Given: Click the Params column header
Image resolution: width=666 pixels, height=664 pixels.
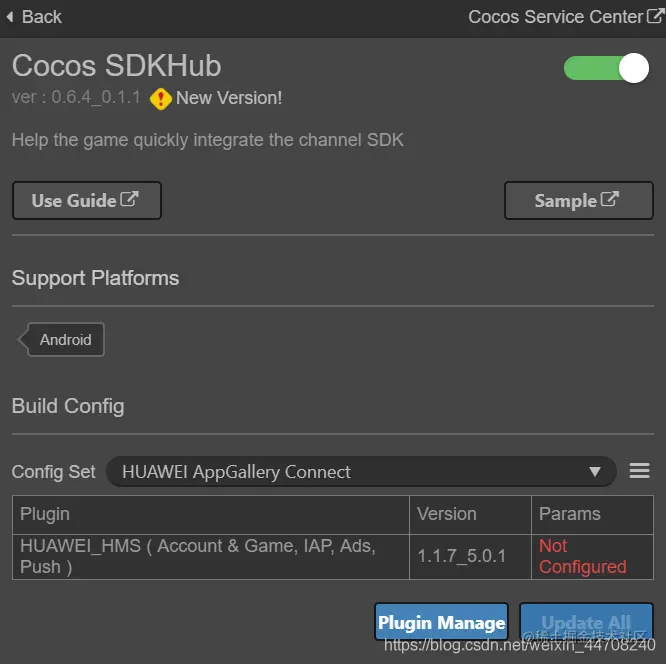Looking at the screenshot, I should (592, 514).
